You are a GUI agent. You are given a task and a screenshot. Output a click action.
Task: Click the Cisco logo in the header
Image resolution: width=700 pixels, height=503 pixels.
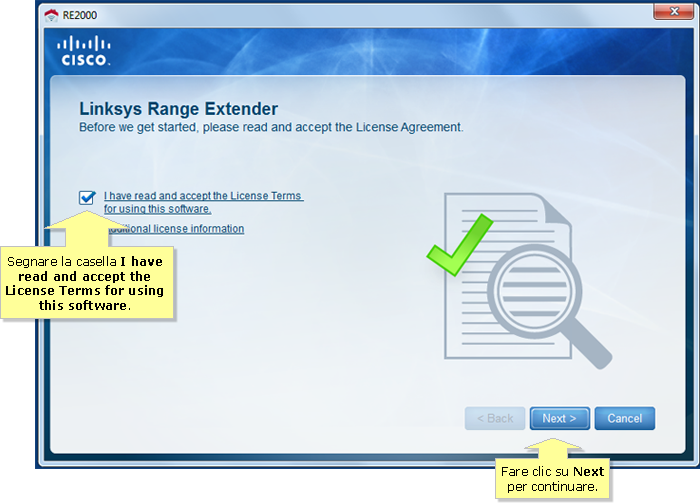pyautogui.click(x=84, y=51)
